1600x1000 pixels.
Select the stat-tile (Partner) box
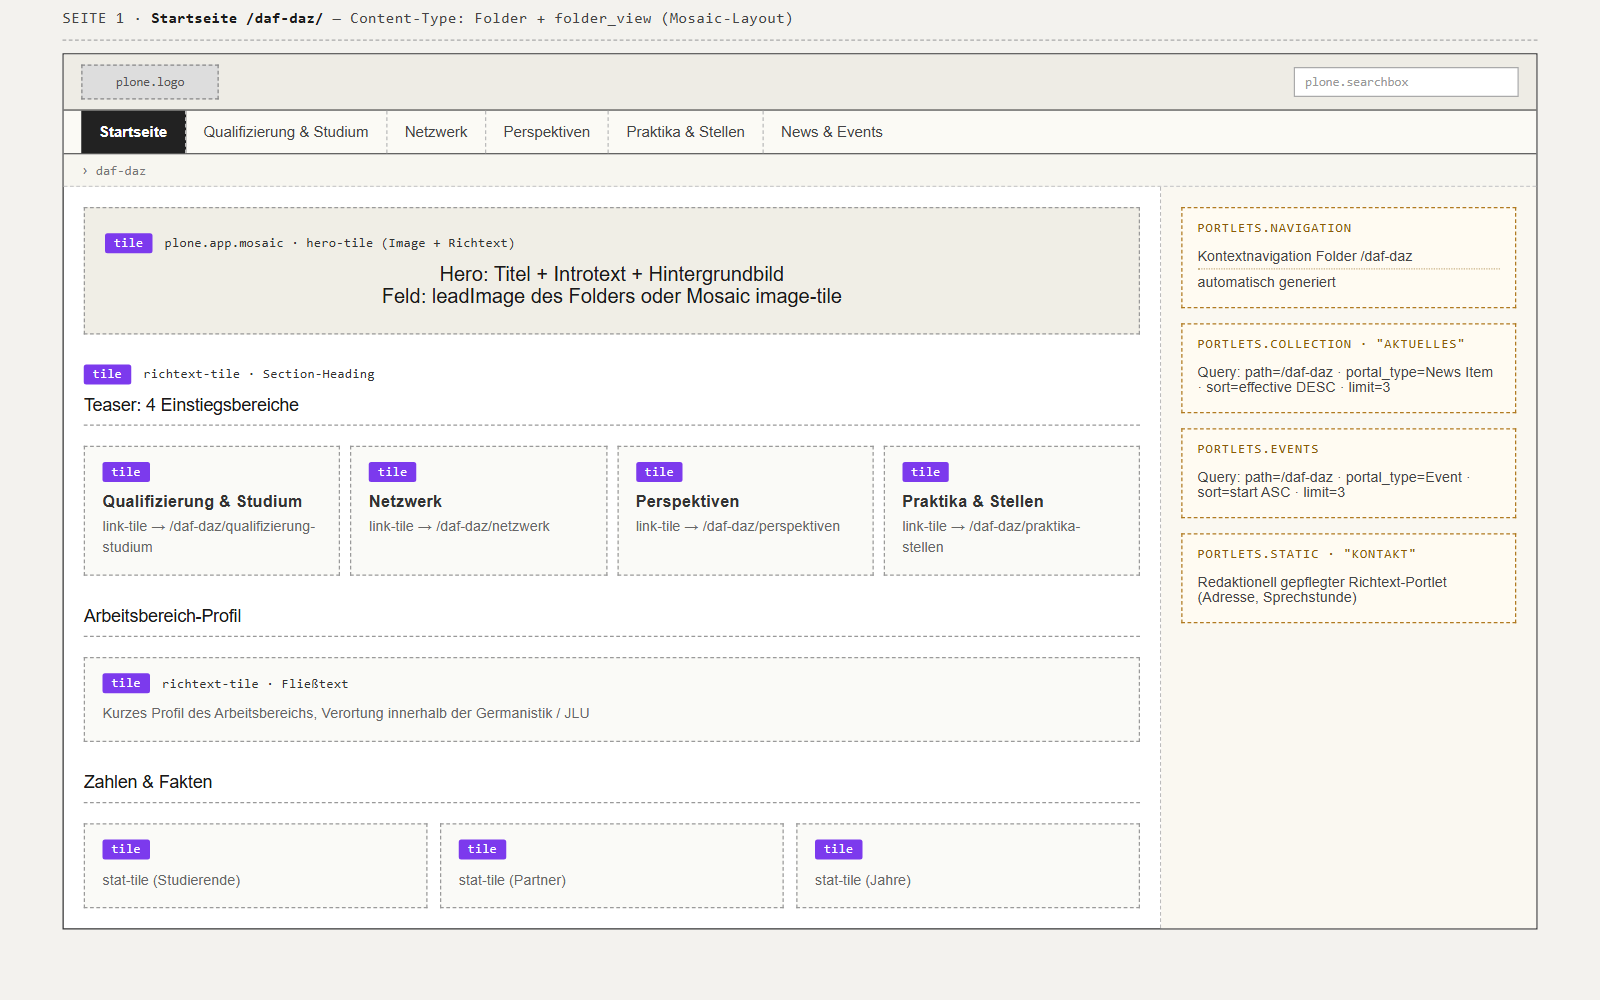[612, 866]
